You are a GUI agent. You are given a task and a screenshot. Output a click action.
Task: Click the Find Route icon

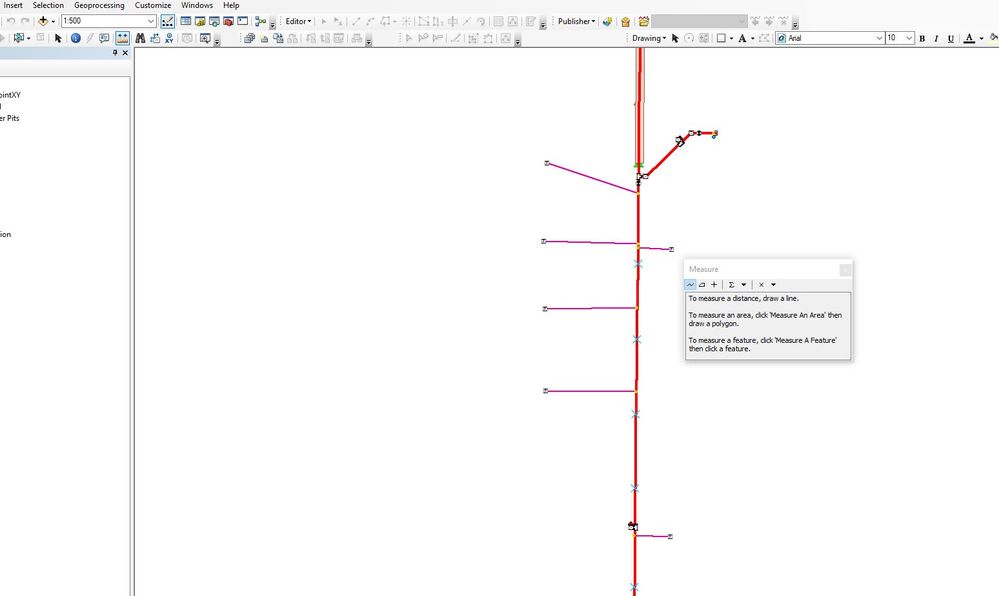point(155,38)
